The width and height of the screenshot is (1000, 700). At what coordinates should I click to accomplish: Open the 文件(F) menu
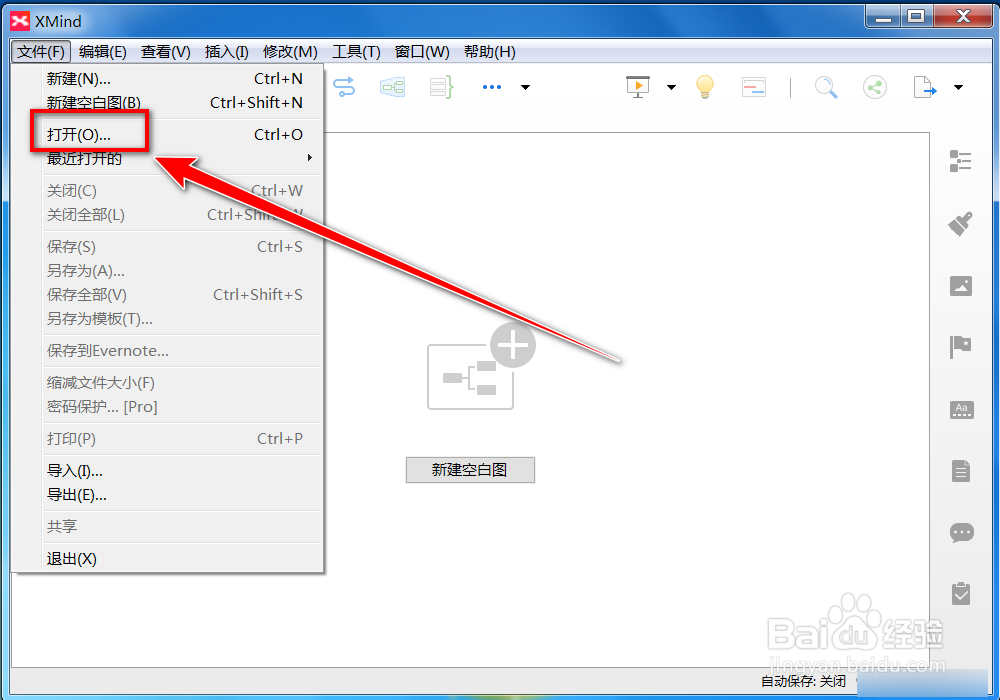pos(41,52)
